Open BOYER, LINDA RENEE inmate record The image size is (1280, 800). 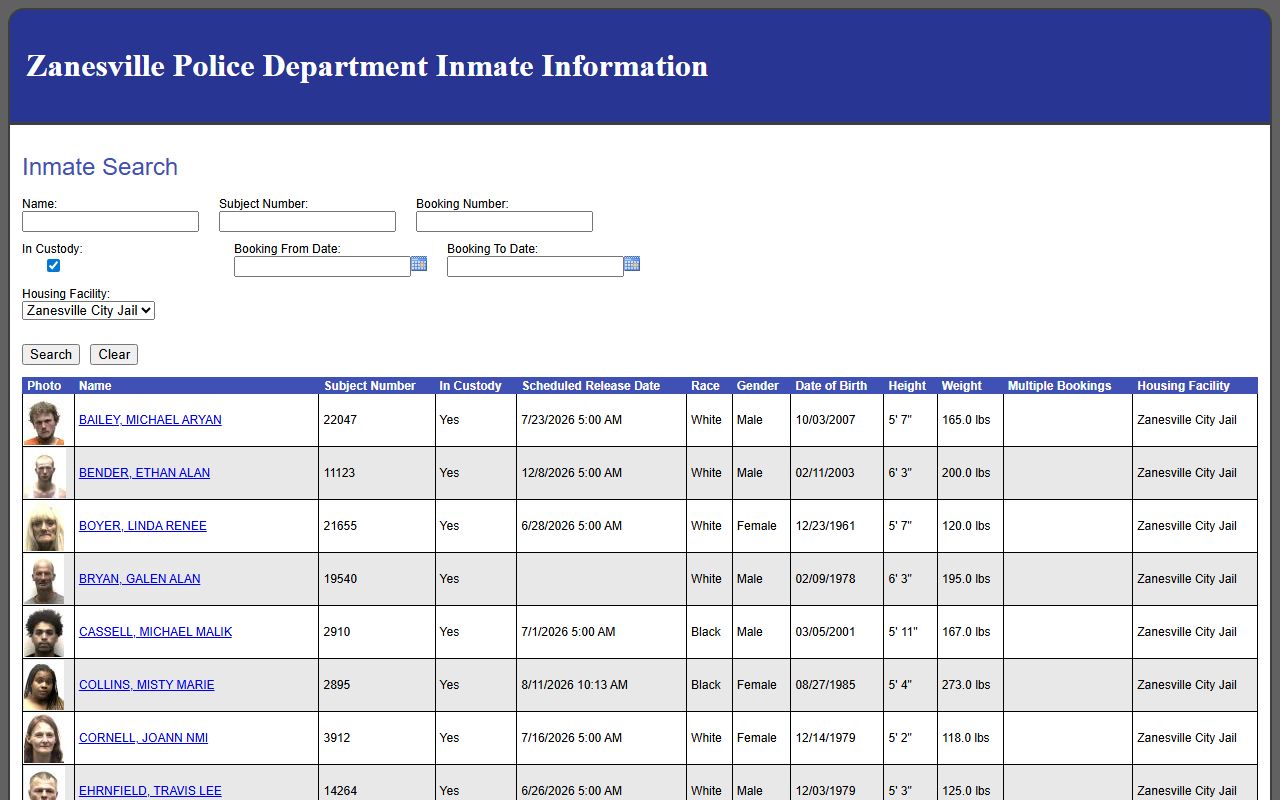click(143, 526)
